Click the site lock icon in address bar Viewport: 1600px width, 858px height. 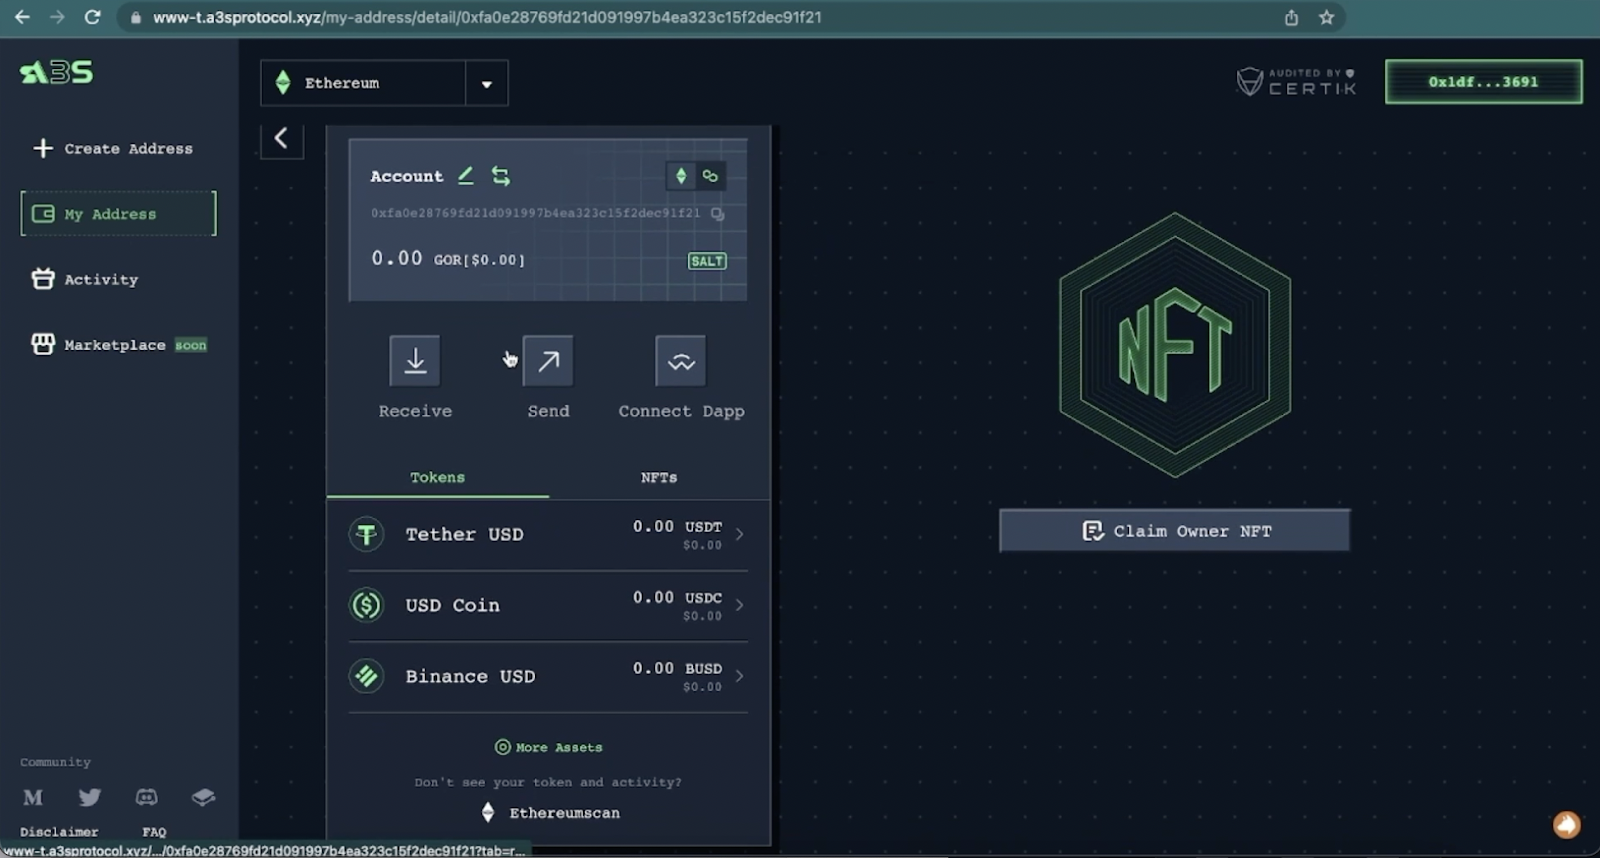(136, 17)
